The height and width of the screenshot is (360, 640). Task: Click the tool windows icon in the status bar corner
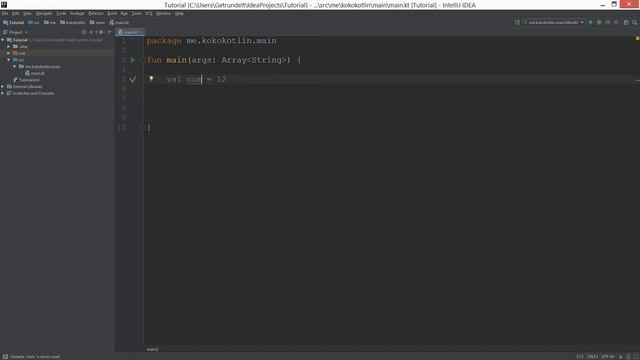pyautogui.click(x=5, y=356)
